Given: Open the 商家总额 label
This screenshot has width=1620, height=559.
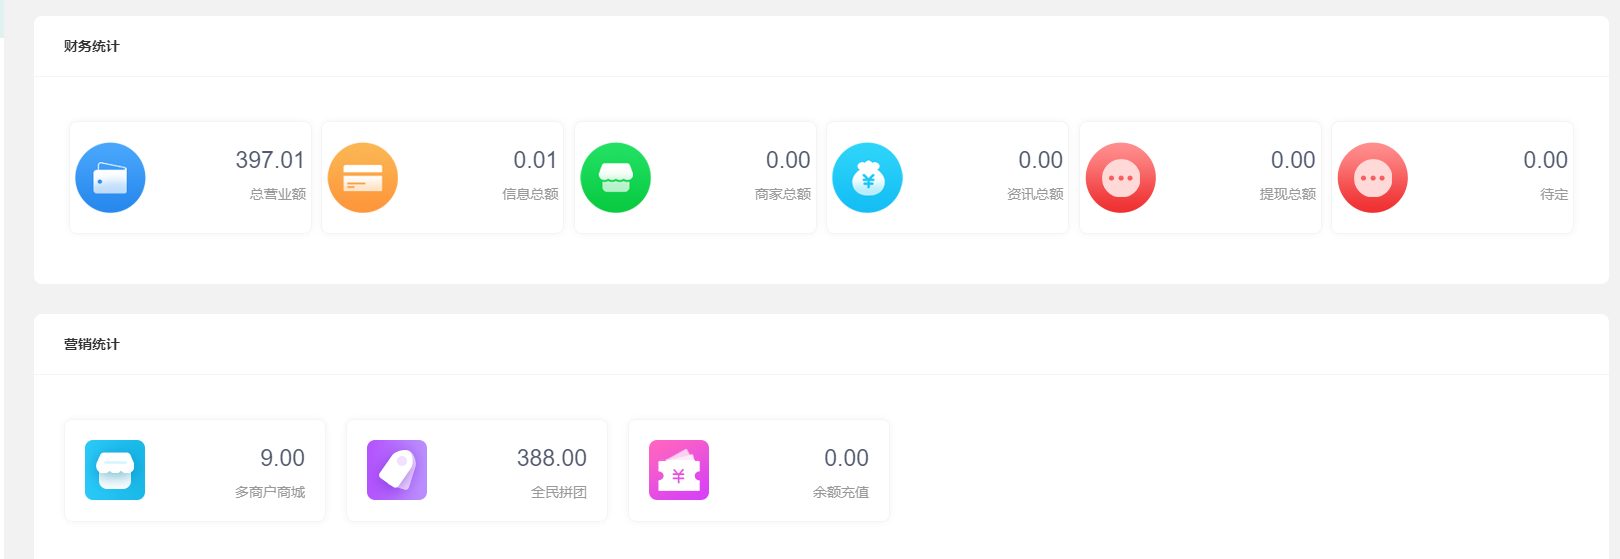Looking at the screenshot, I should [x=783, y=194].
